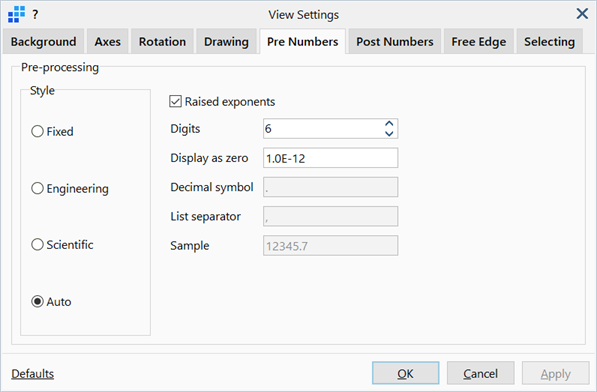Click the OK button
597x392 pixels.
[405, 373]
